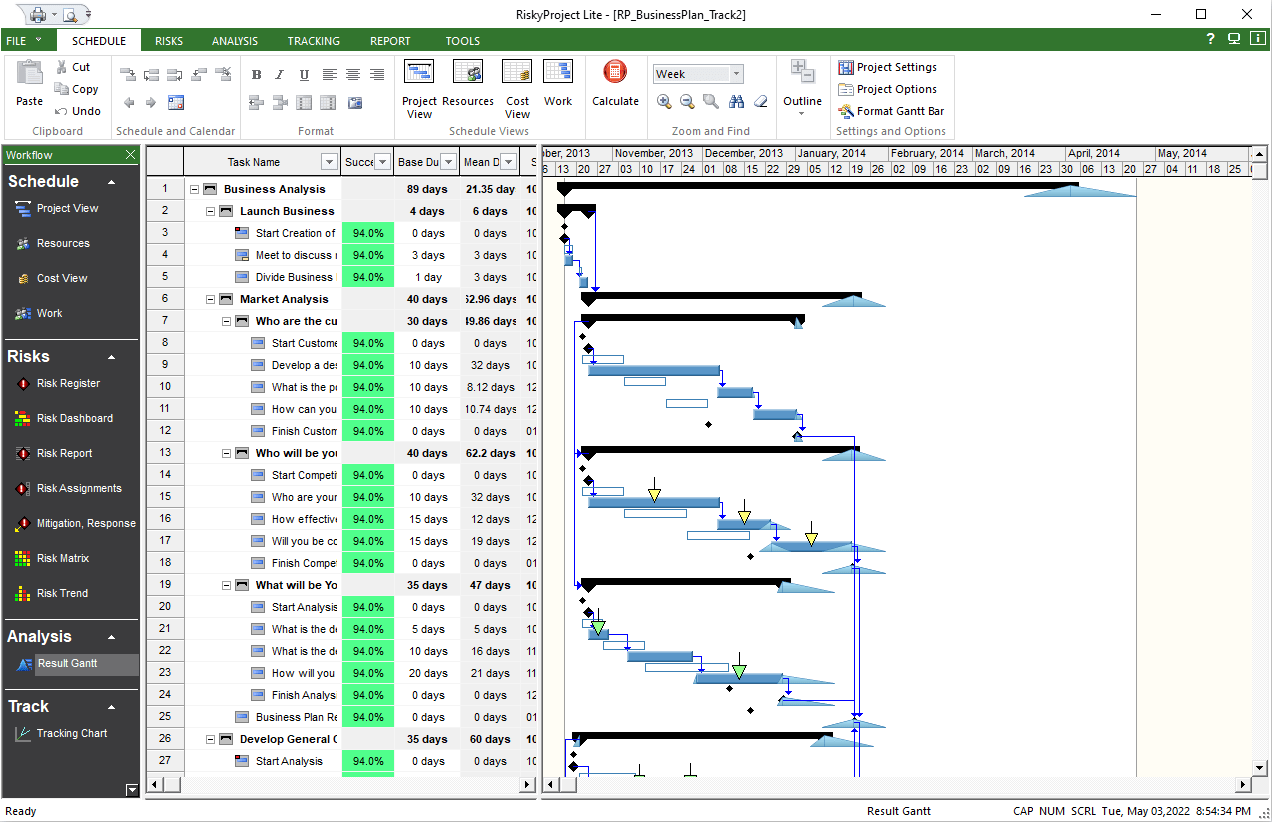This screenshot has height=822, width=1272.
Task: Switch to the ANALYSIS tab
Action: click(x=235, y=41)
